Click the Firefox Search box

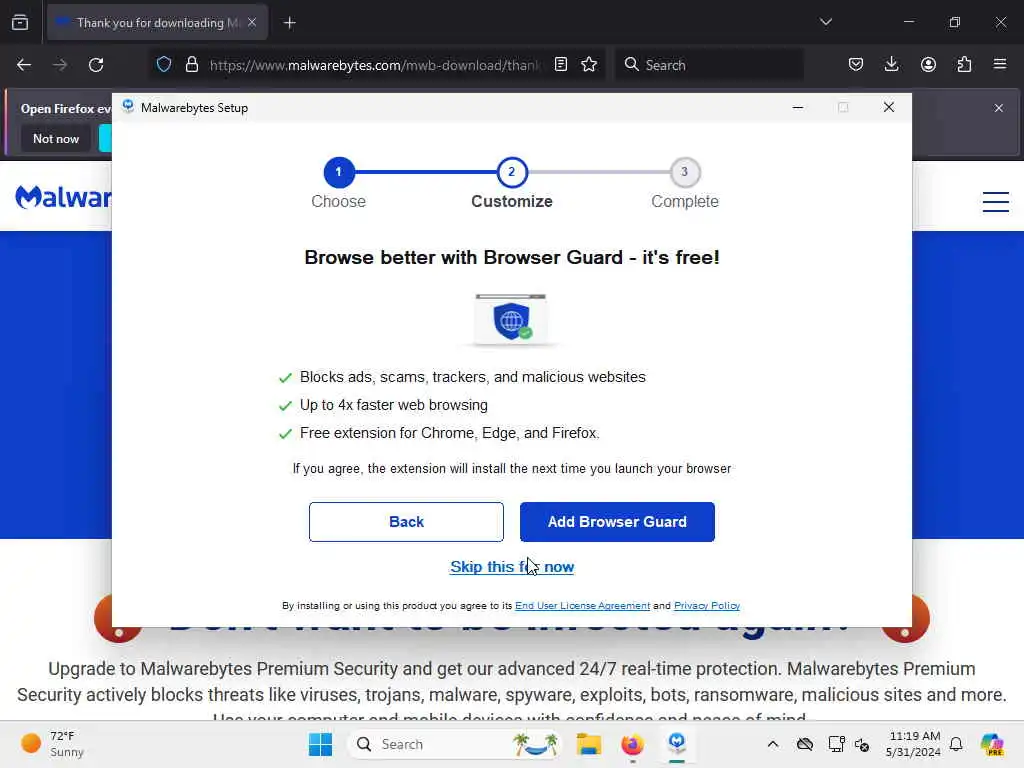coord(709,65)
